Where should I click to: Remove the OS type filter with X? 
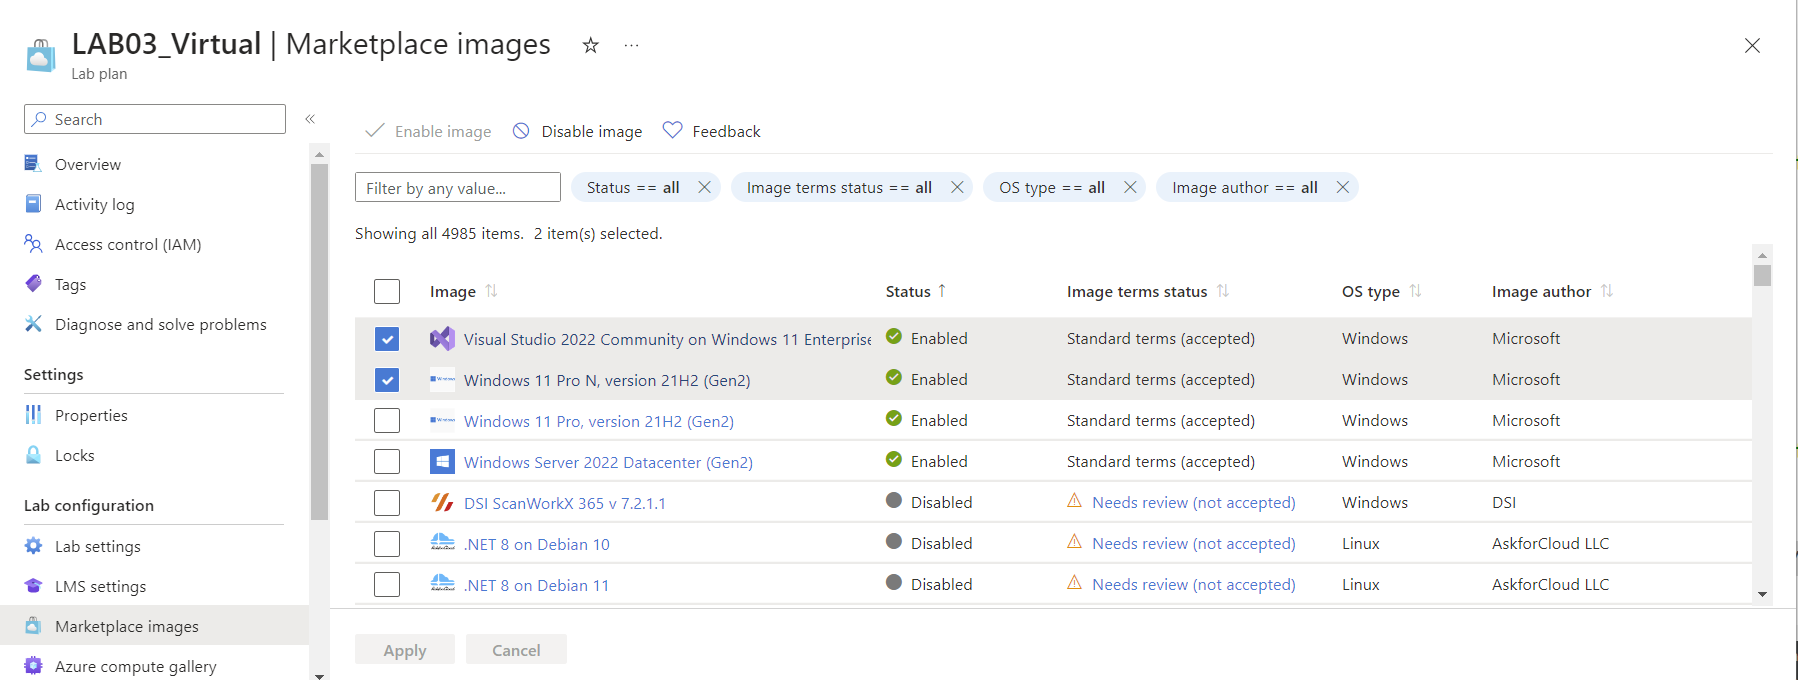[x=1130, y=187]
